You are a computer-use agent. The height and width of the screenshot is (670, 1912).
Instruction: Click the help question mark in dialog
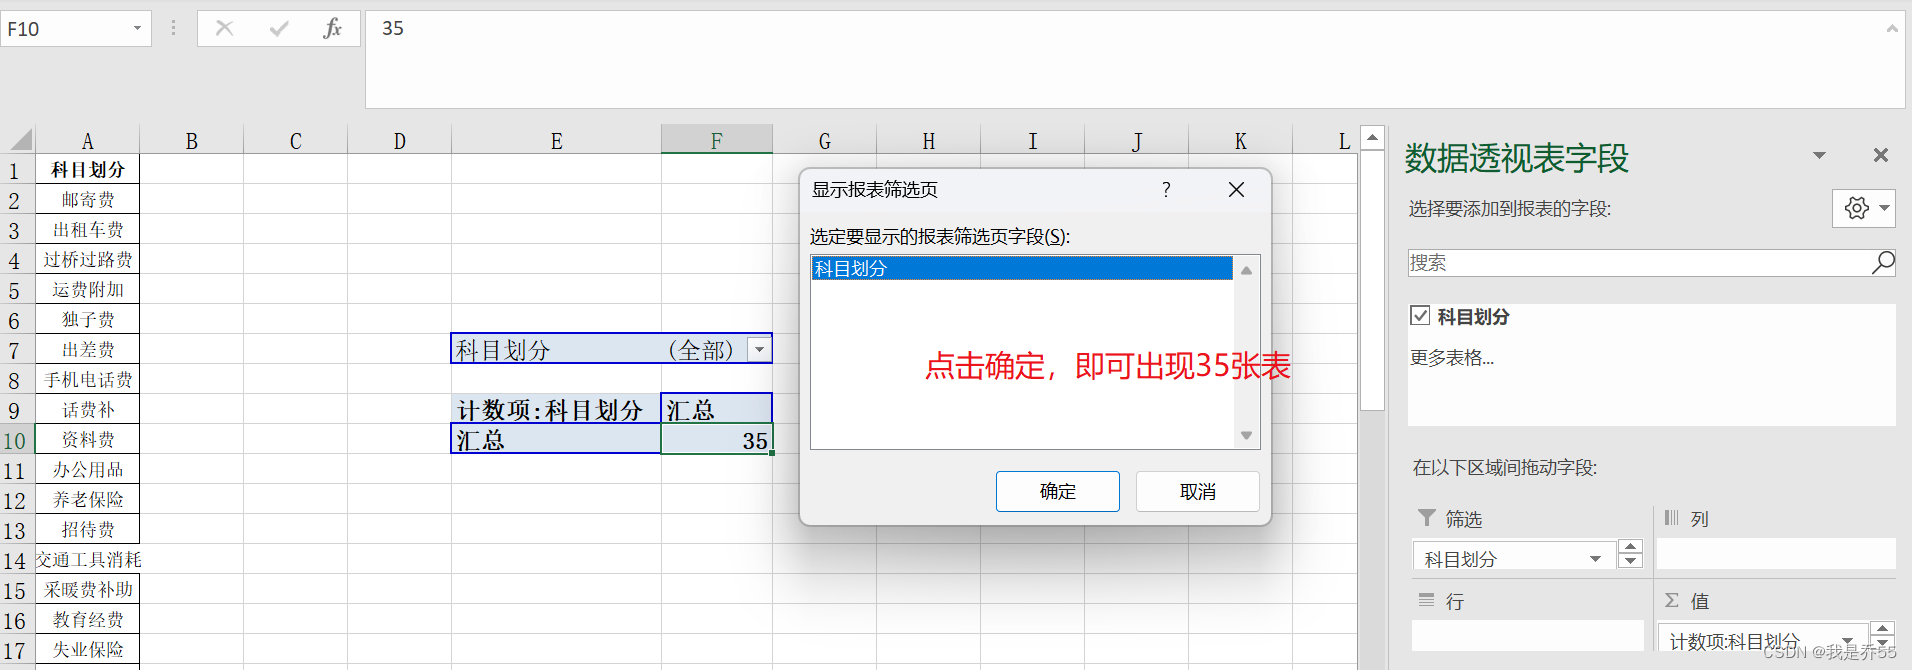pyautogui.click(x=1166, y=190)
